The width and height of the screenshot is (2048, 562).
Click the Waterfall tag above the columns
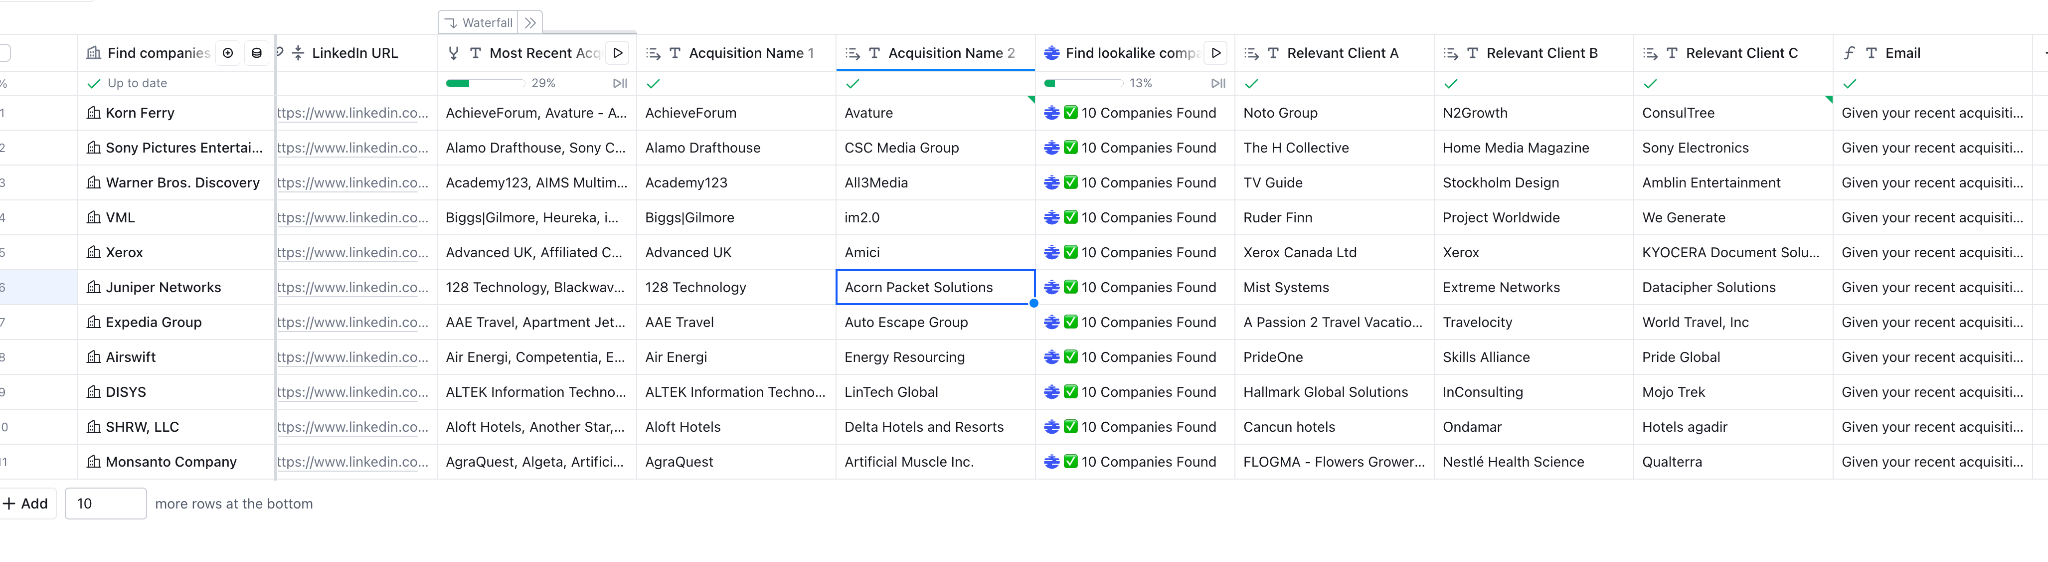478,22
